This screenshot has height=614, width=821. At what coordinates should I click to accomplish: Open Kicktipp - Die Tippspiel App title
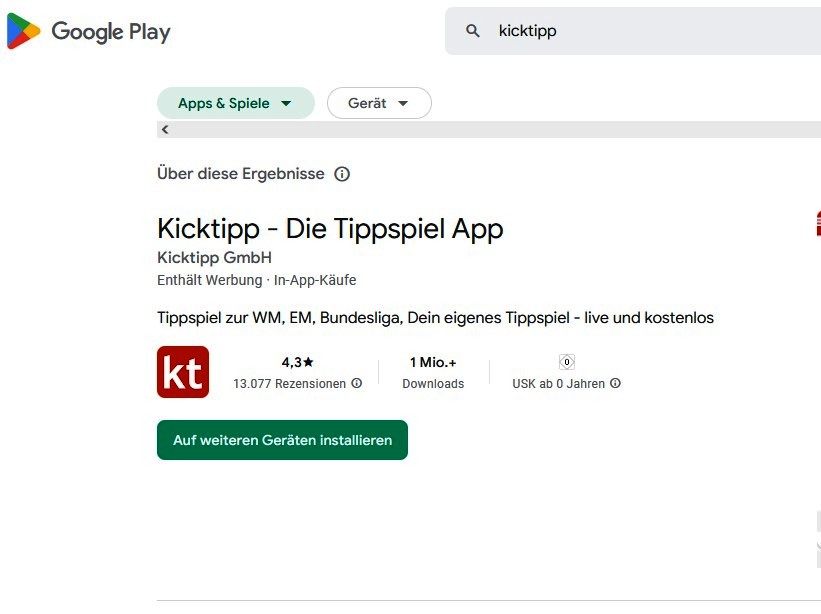[330, 229]
